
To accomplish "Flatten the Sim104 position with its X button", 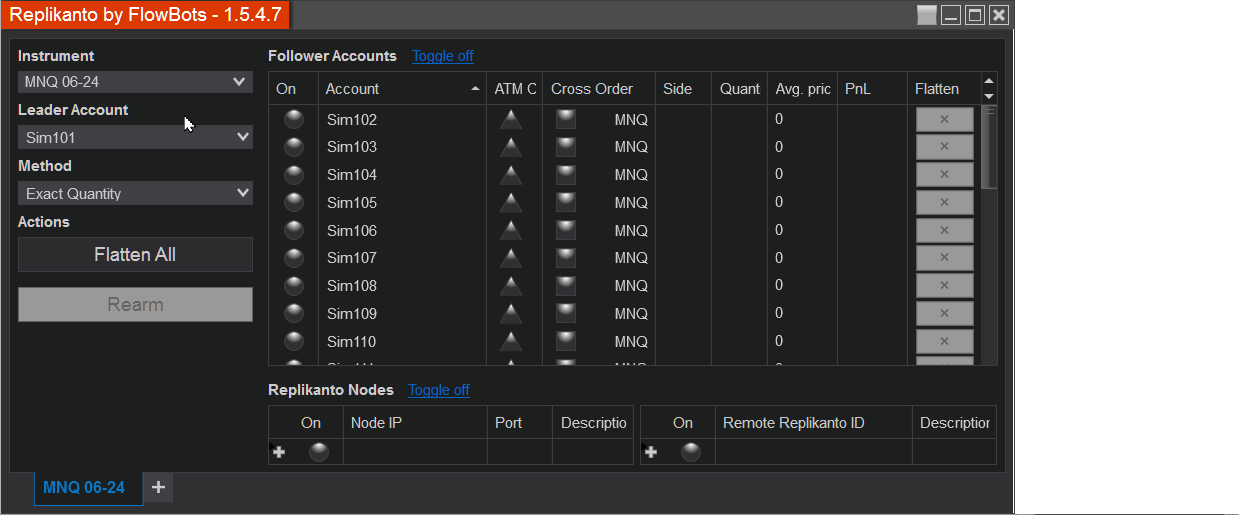I will pos(944,175).
